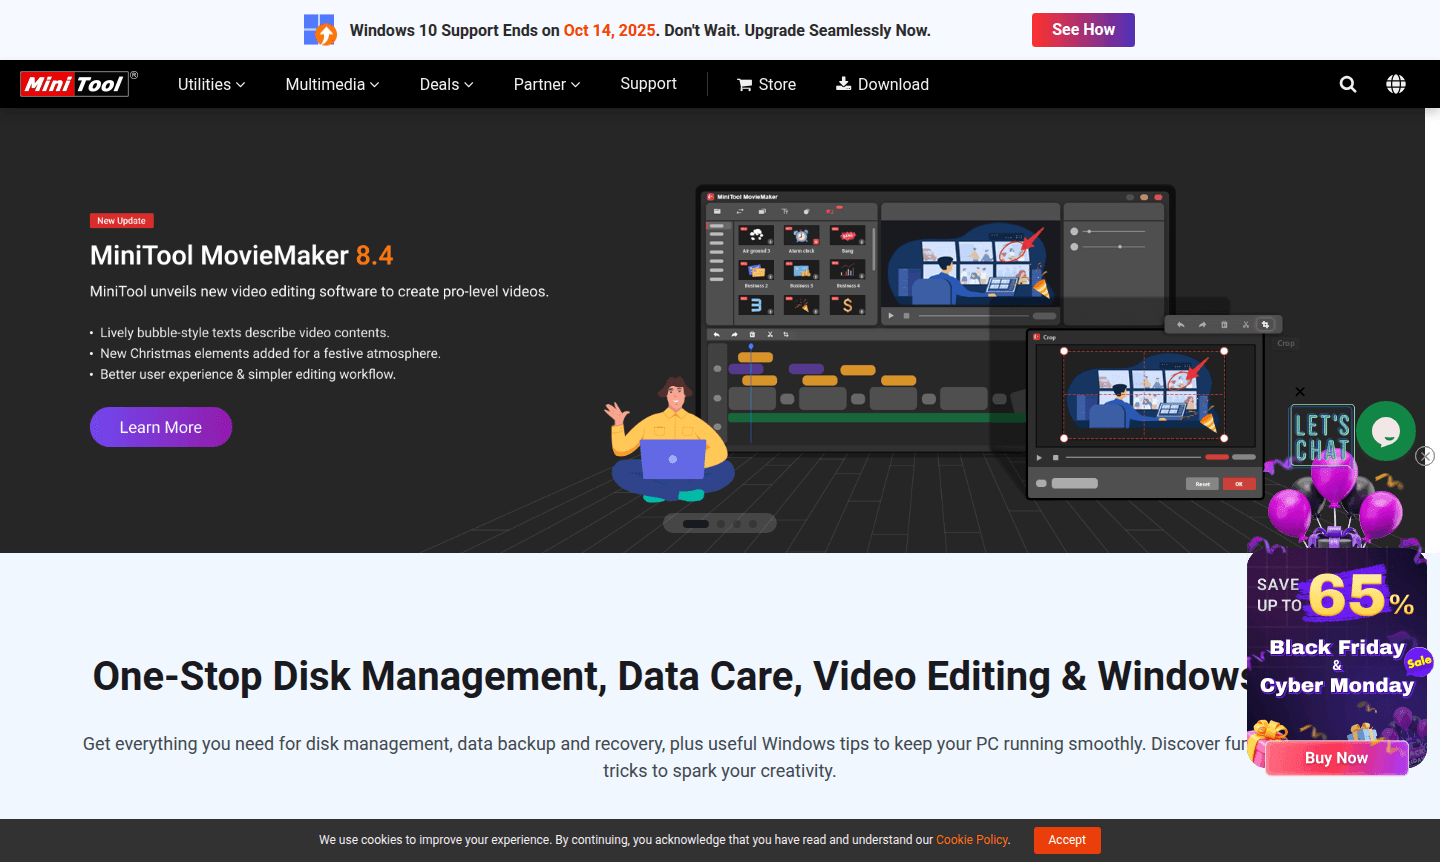Click the Sale badge on the promo
This screenshot has width=1440, height=862.
coord(1417,663)
